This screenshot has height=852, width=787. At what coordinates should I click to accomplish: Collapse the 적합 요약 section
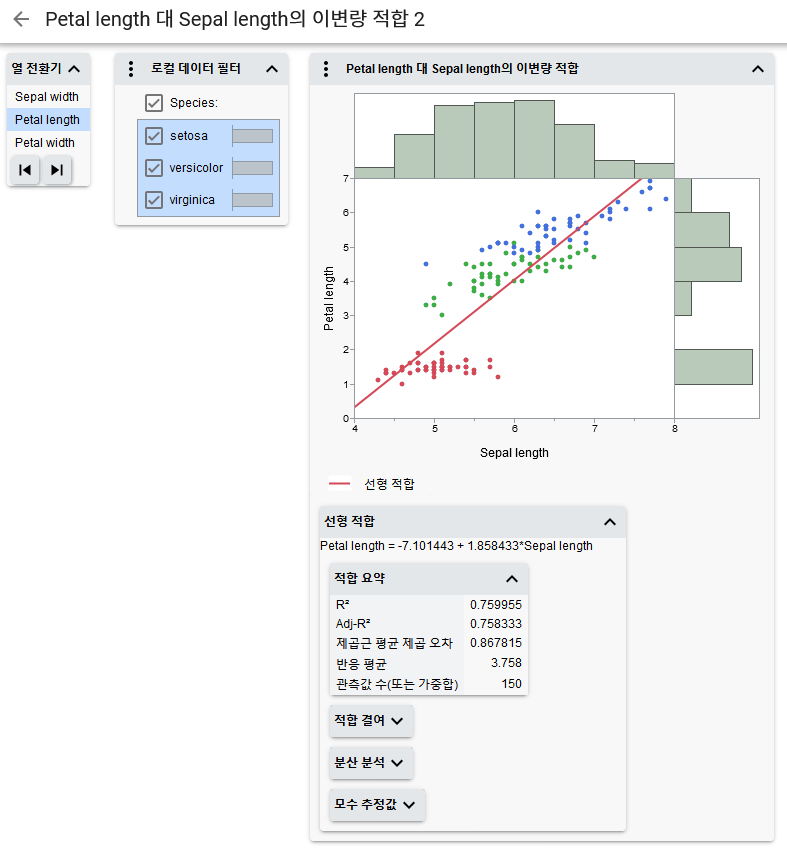coord(511,578)
